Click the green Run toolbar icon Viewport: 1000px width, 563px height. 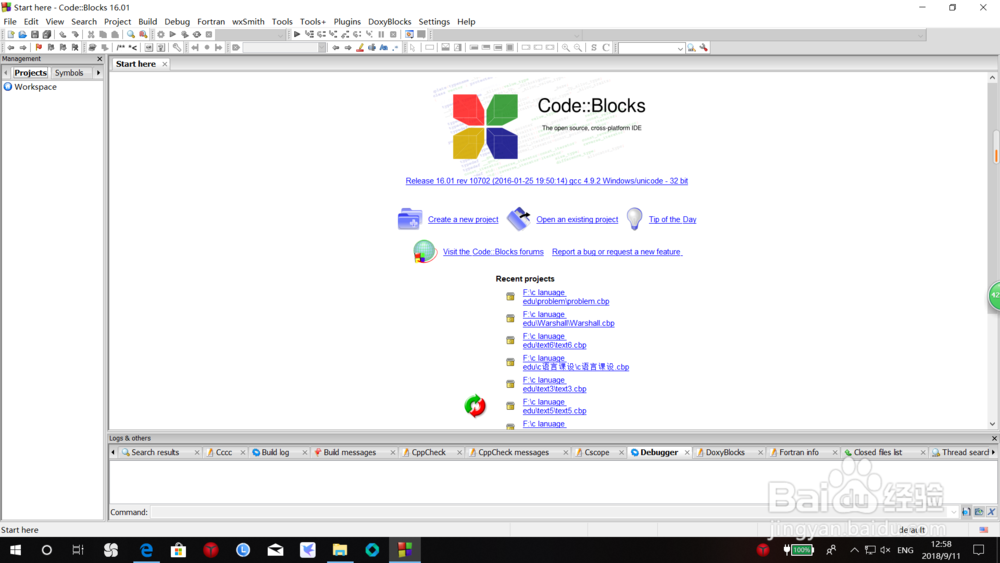click(x=173, y=34)
